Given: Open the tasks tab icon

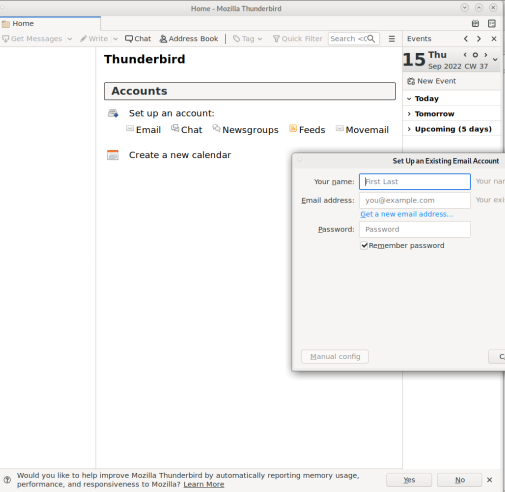Looking at the screenshot, I should pos(492,23).
